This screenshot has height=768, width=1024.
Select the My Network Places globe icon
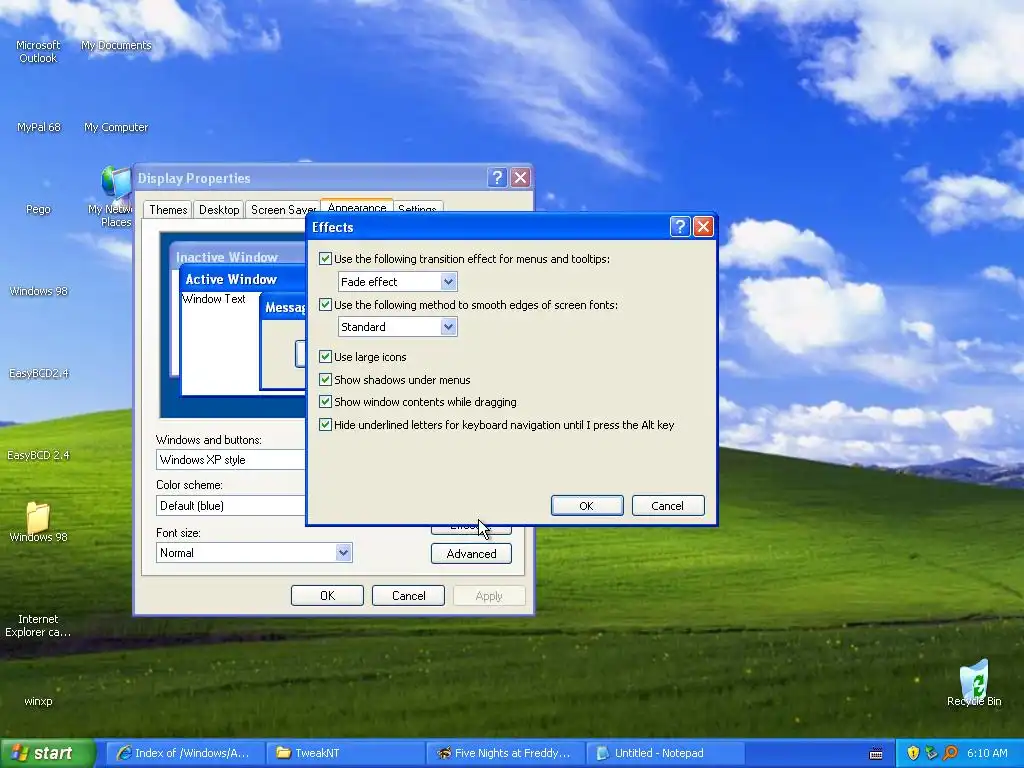[x=115, y=182]
